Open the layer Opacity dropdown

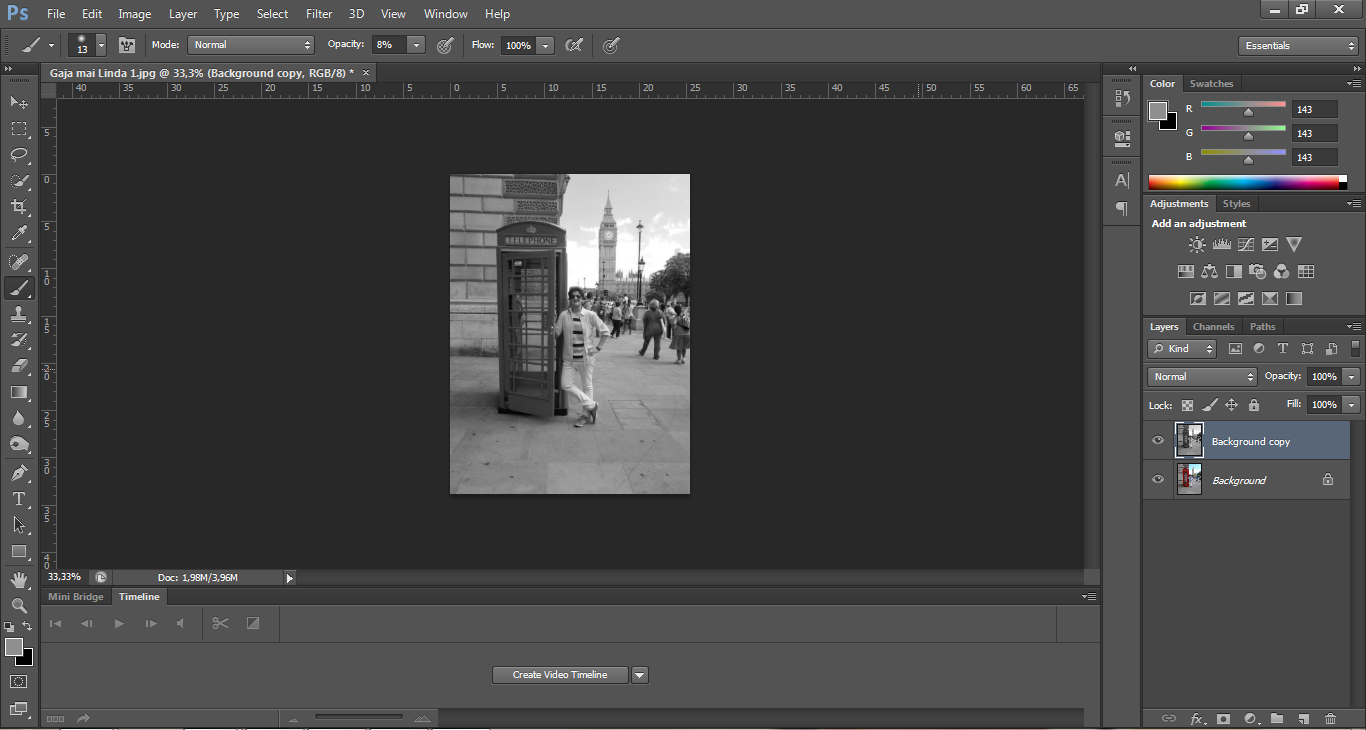[1352, 377]
